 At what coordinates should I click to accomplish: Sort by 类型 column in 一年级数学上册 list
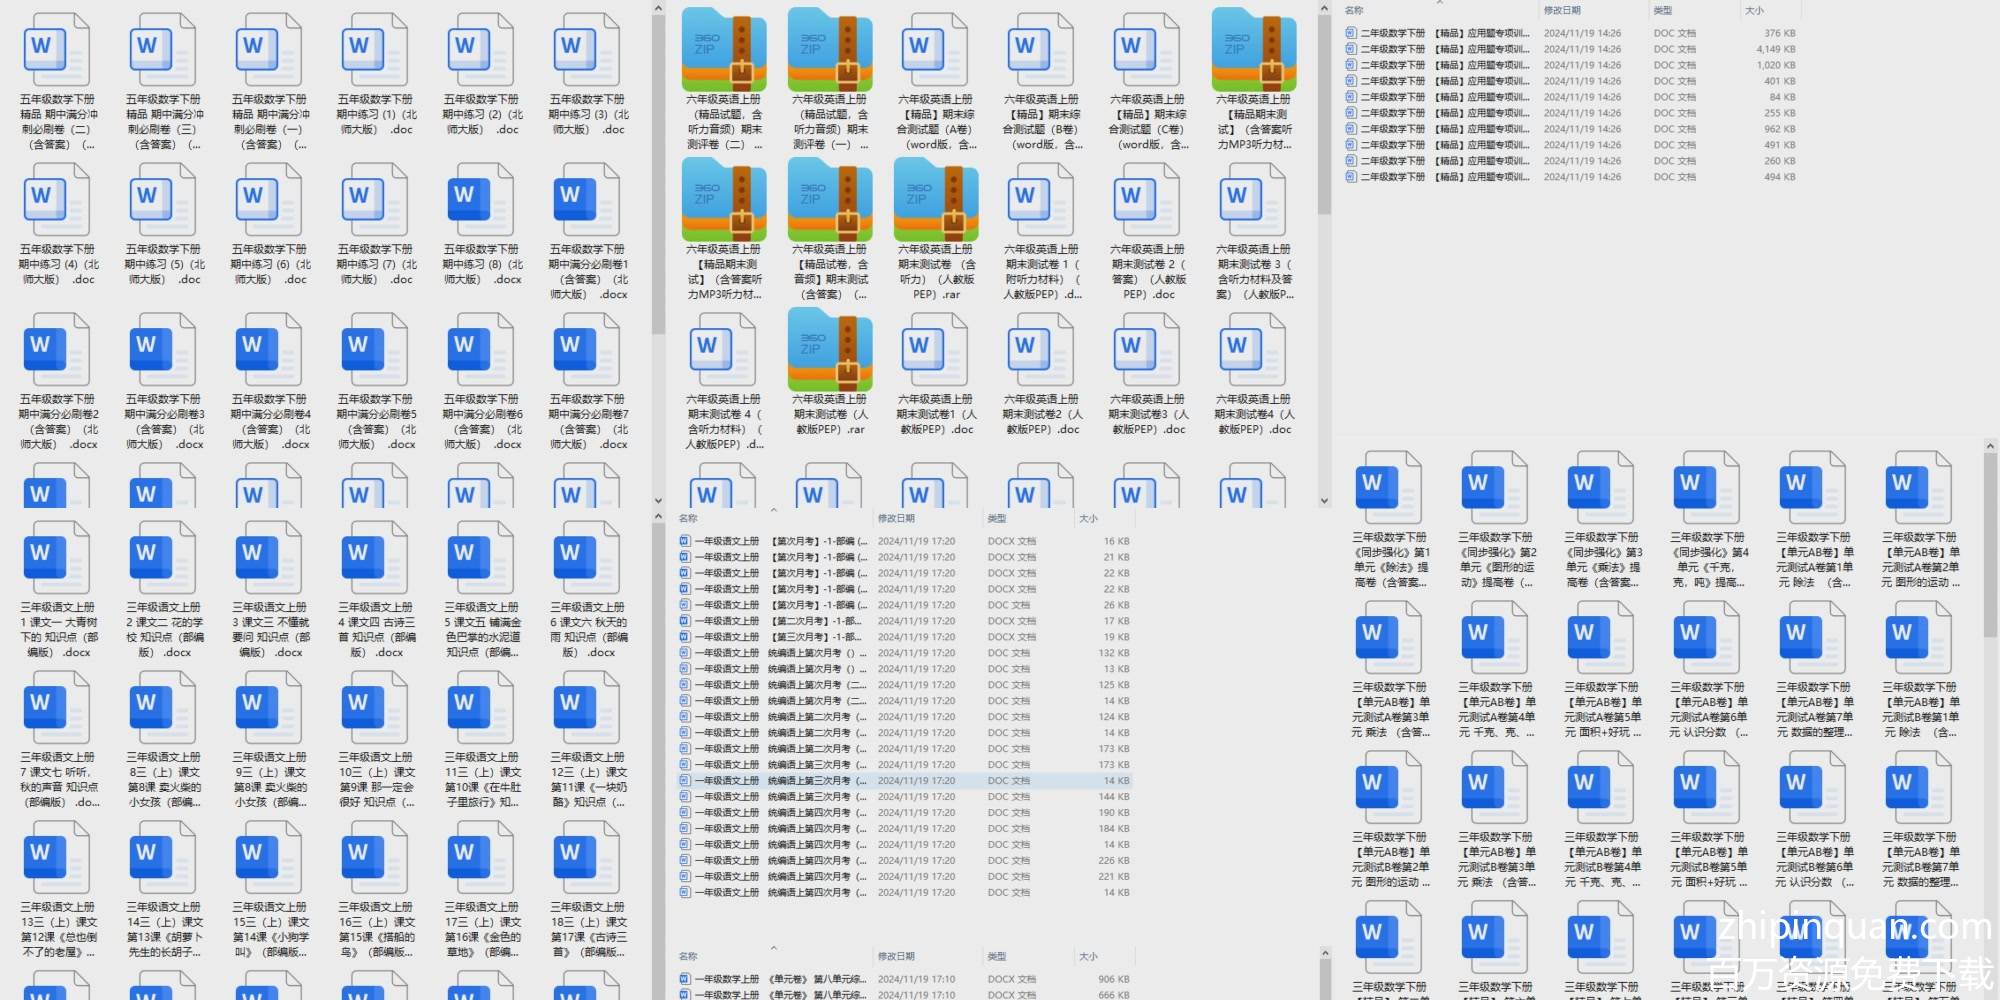click(997, 956)
